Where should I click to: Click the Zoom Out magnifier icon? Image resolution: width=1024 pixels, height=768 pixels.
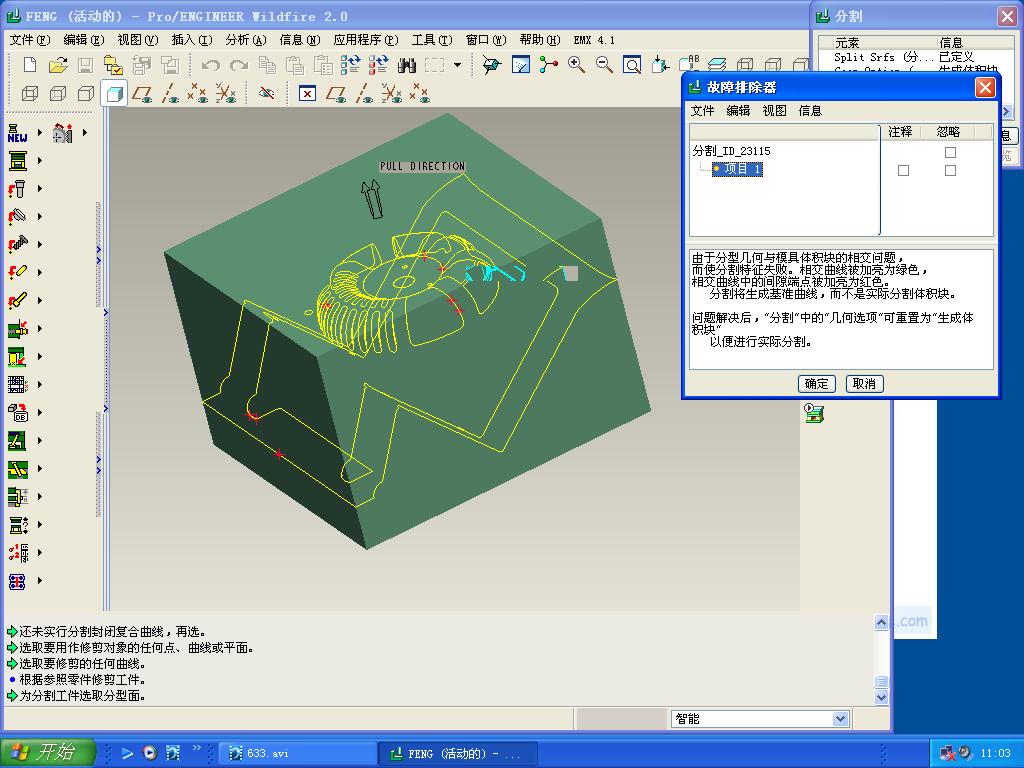click(x=604, y=65)
